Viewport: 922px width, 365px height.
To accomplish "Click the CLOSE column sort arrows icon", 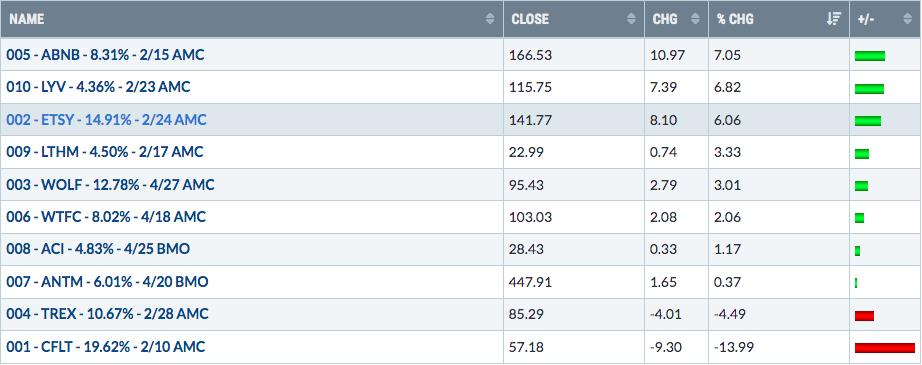I will [631, 19].
